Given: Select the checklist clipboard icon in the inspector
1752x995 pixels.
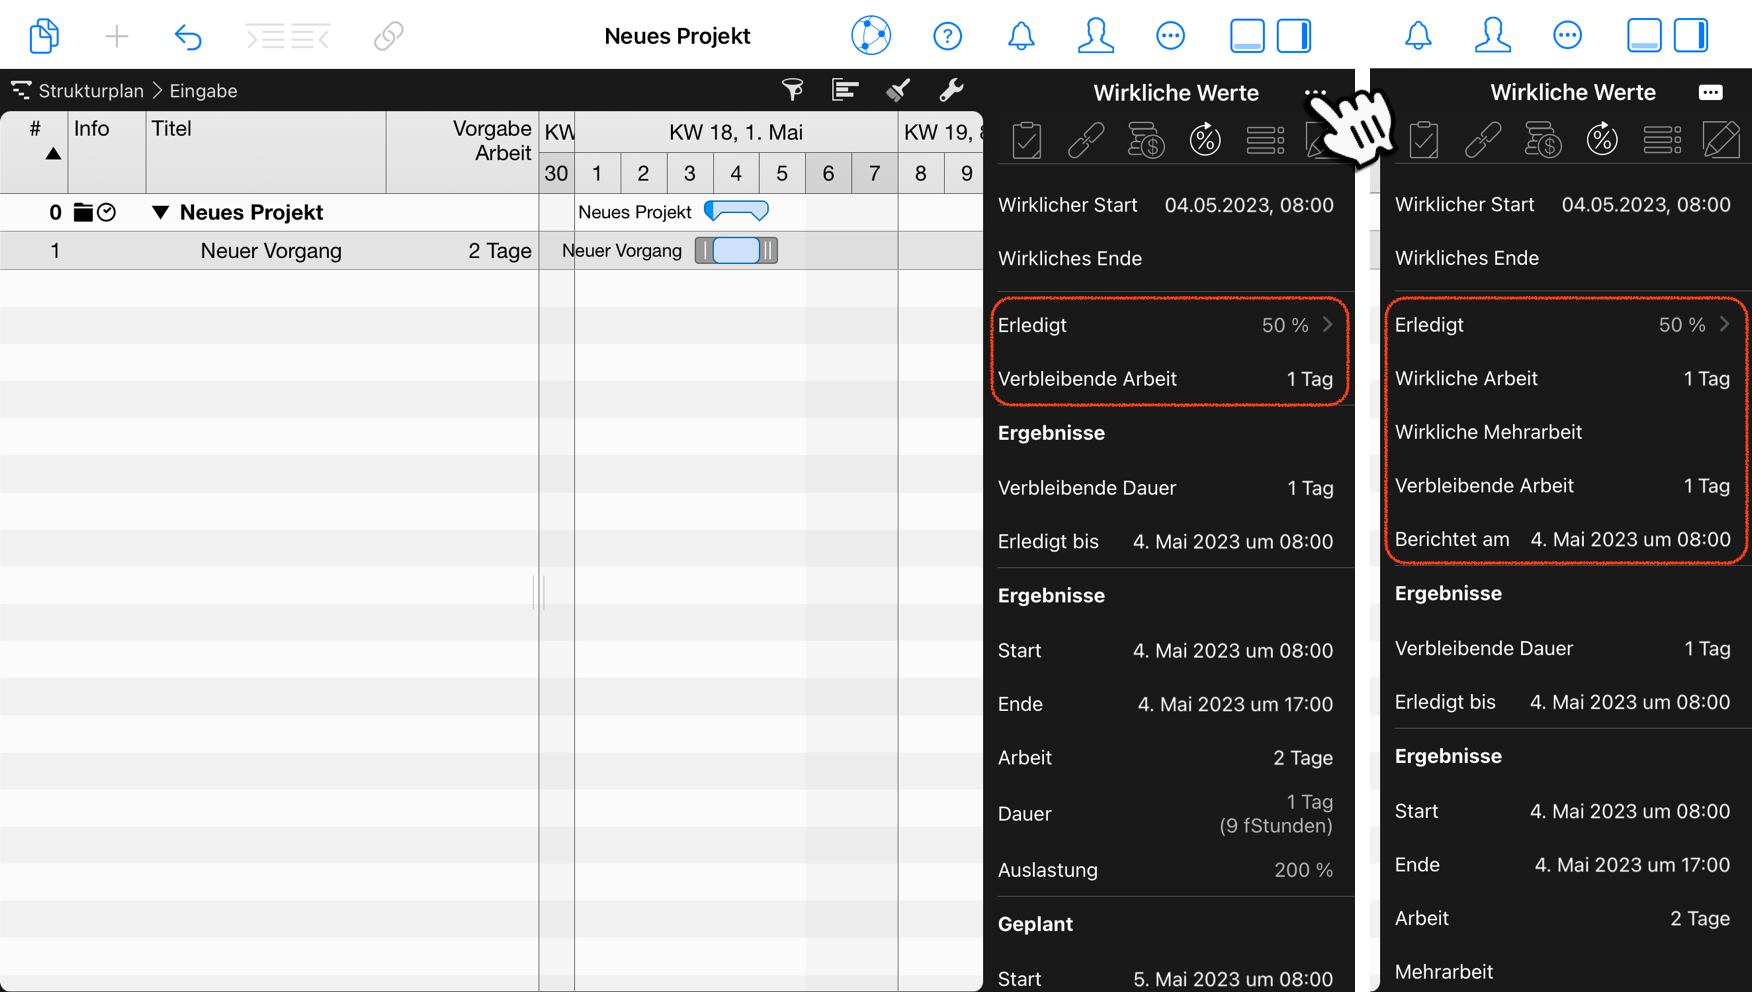Looking at the screenshot, I should tap(1026, 140).
